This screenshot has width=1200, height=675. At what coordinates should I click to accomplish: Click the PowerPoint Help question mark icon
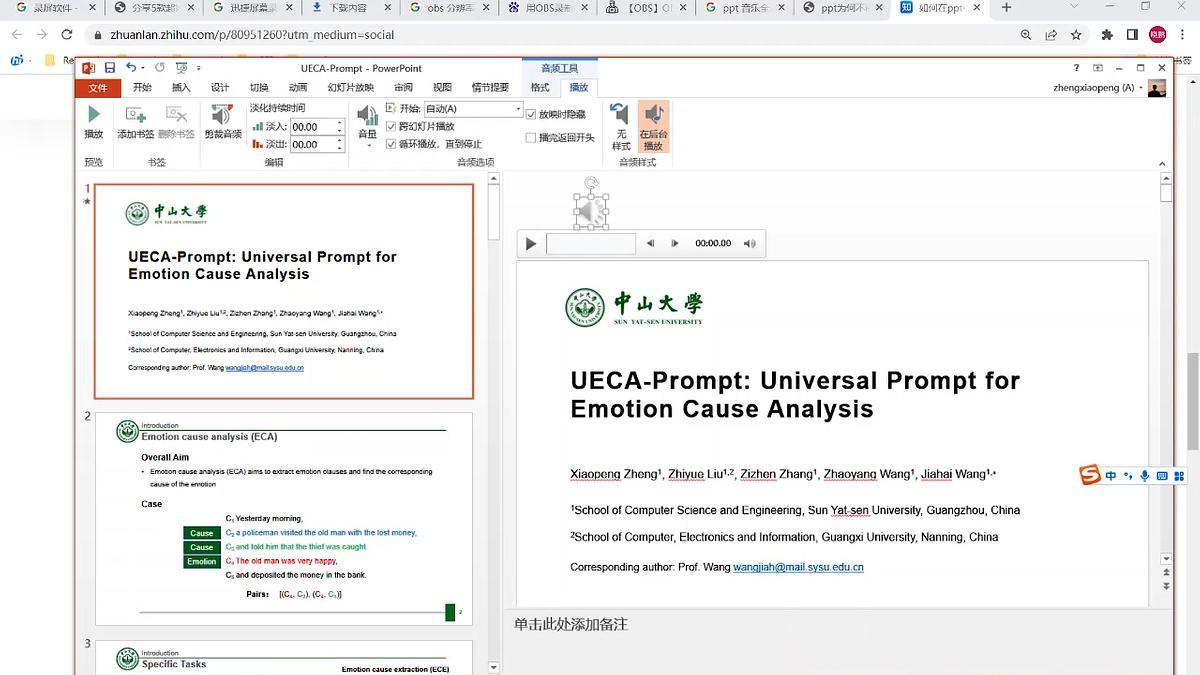(1077, 68)
